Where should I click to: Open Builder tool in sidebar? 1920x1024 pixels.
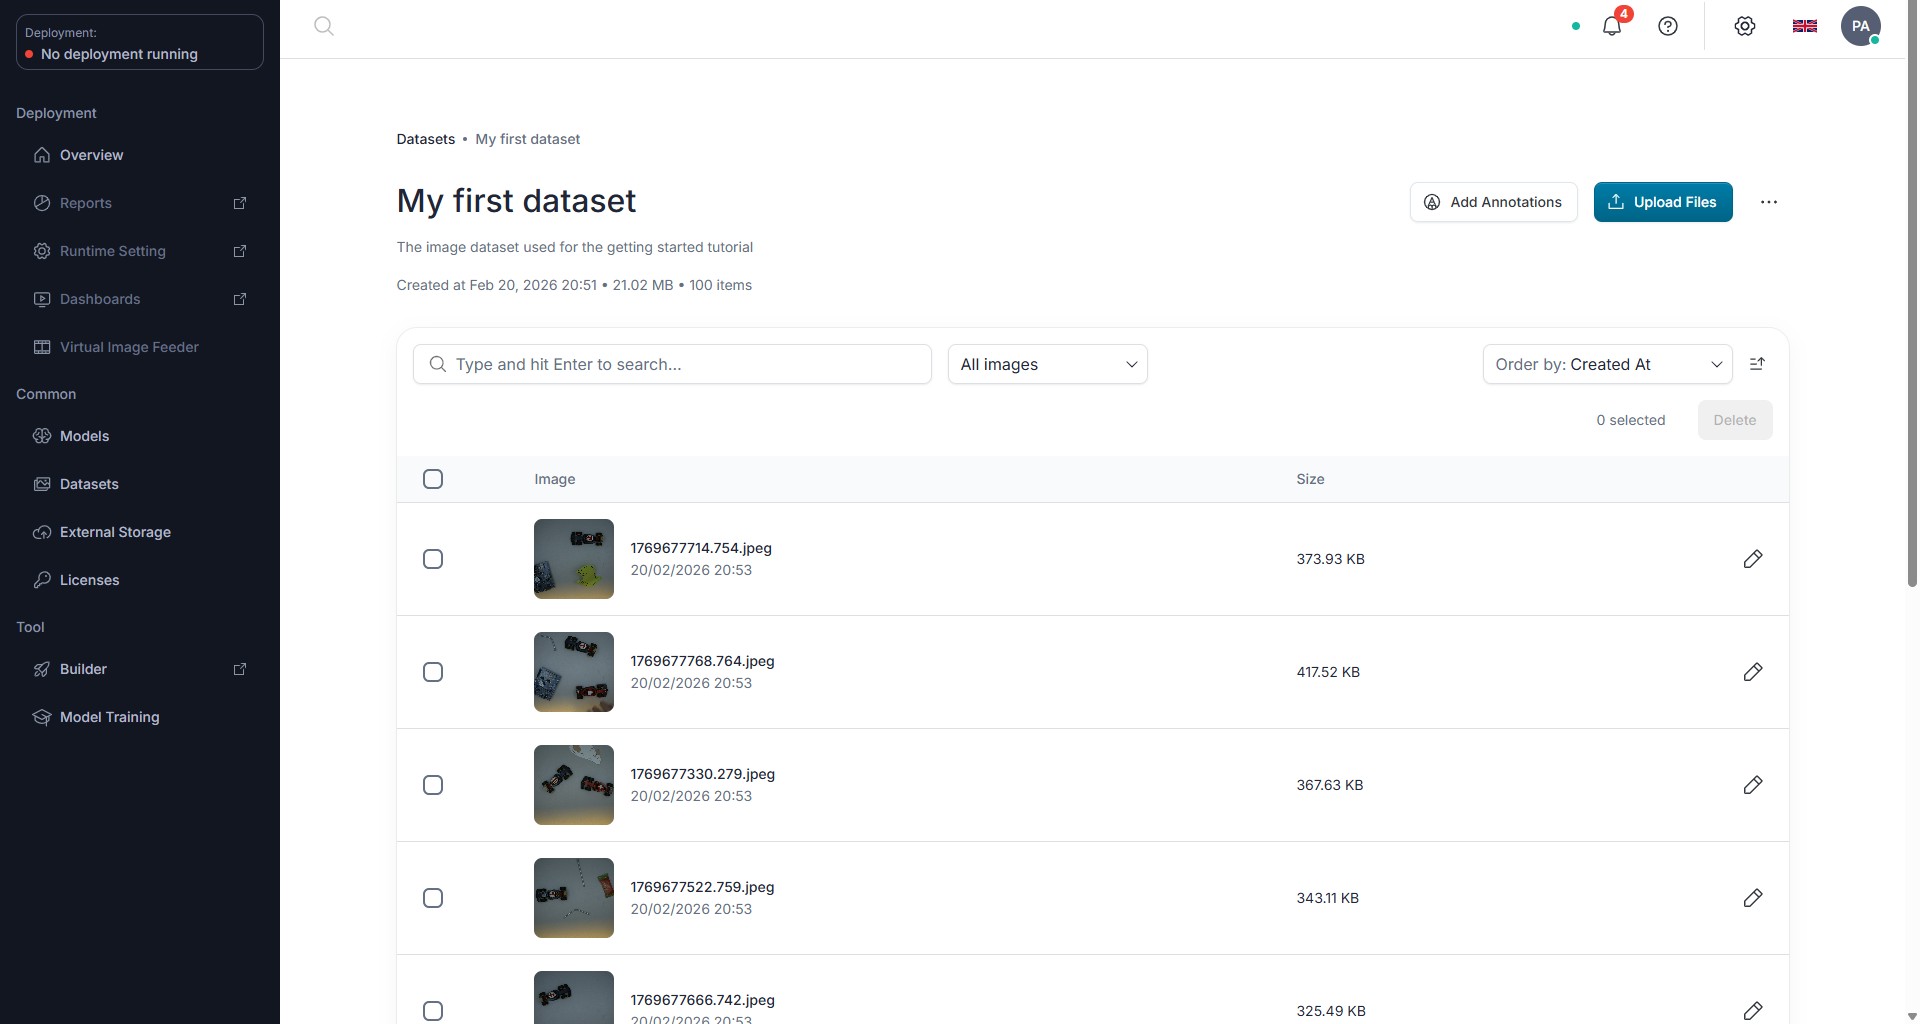click(x=140, y=669)
